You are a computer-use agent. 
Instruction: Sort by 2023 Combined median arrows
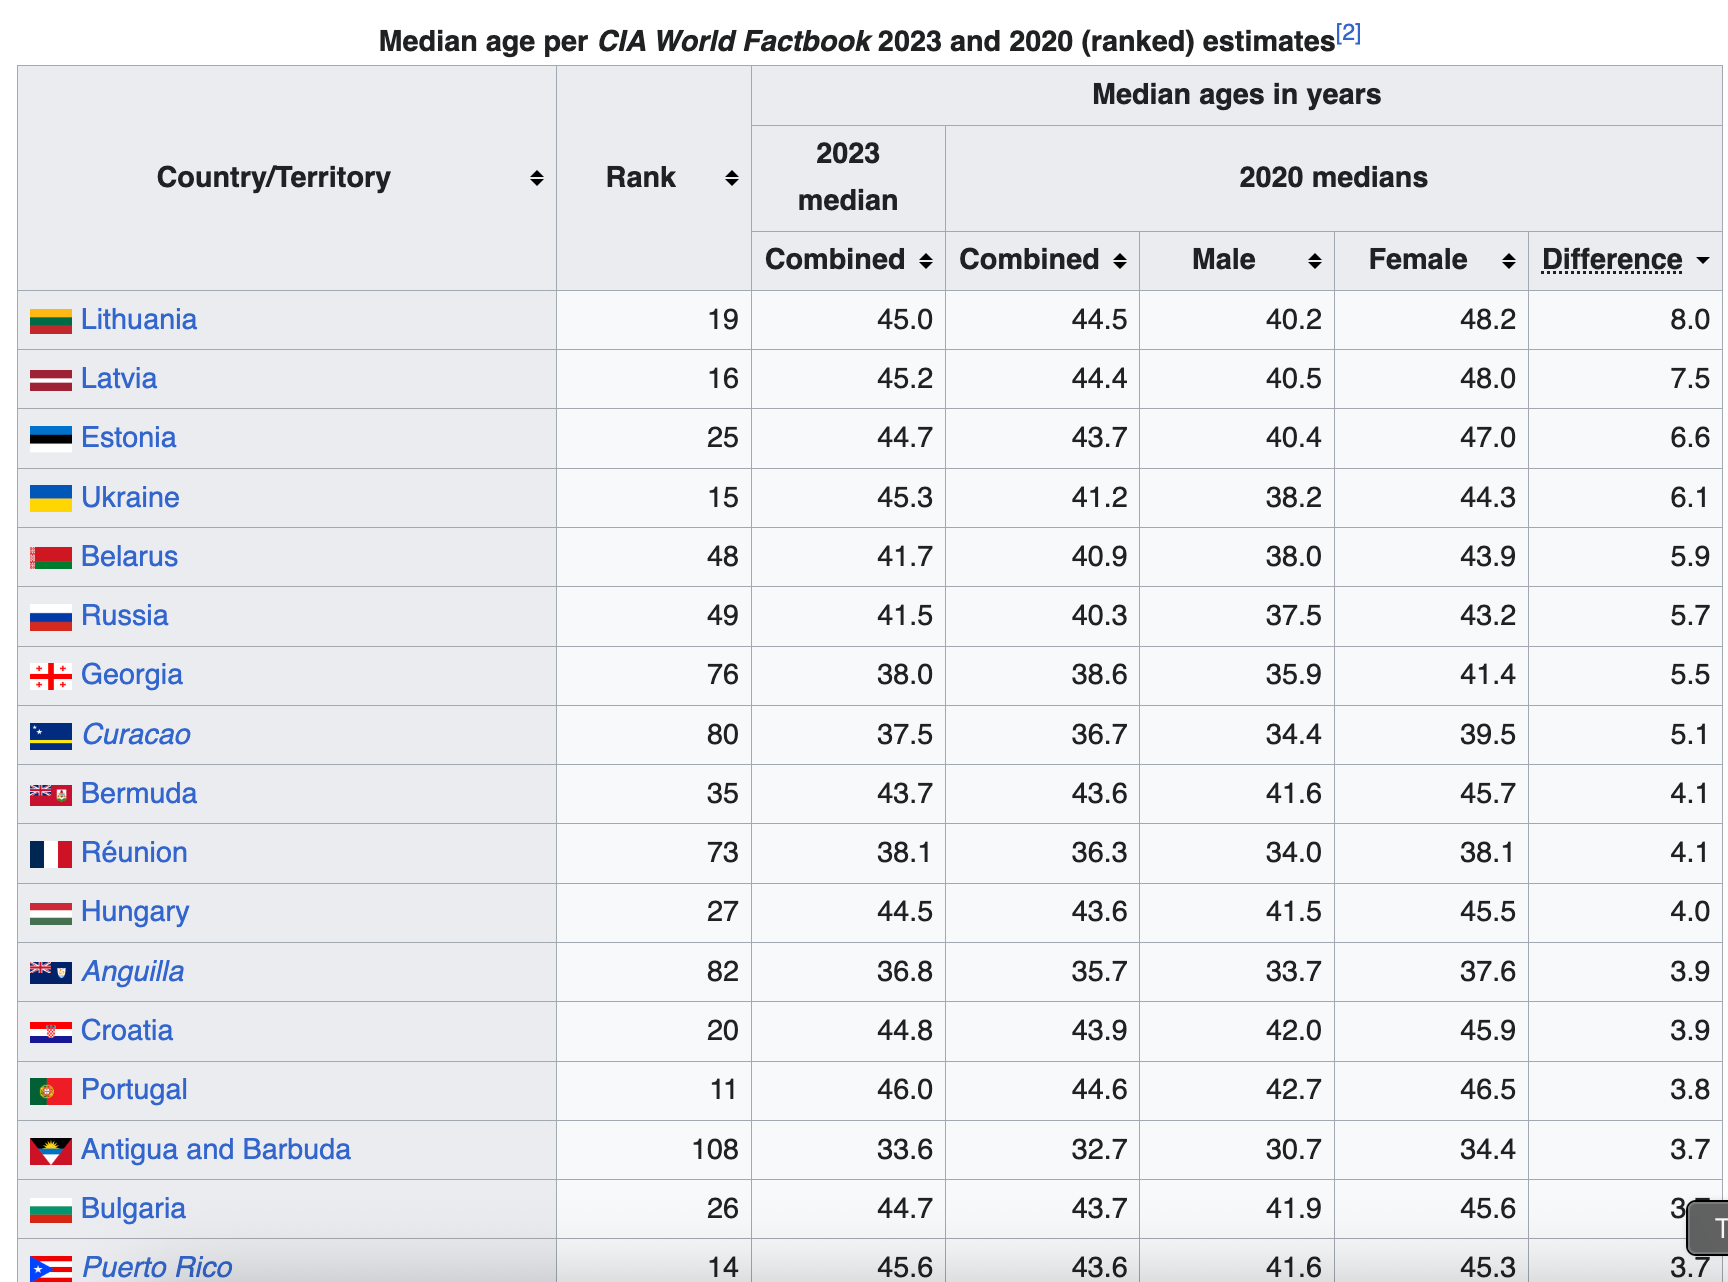click(925, 261)
